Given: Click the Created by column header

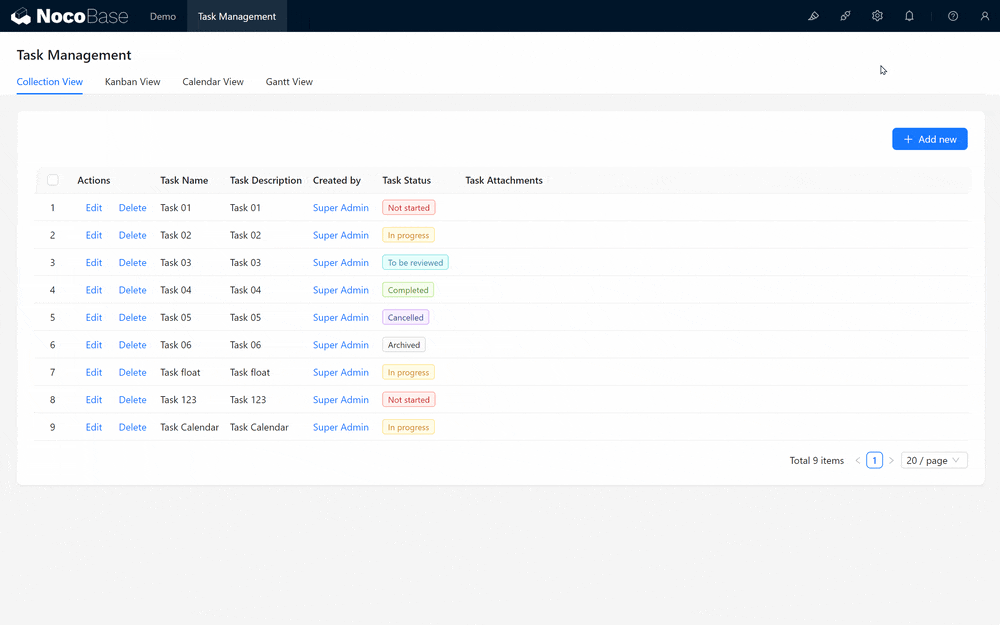Looking at the screenshot, I should [x=337, y=180].
